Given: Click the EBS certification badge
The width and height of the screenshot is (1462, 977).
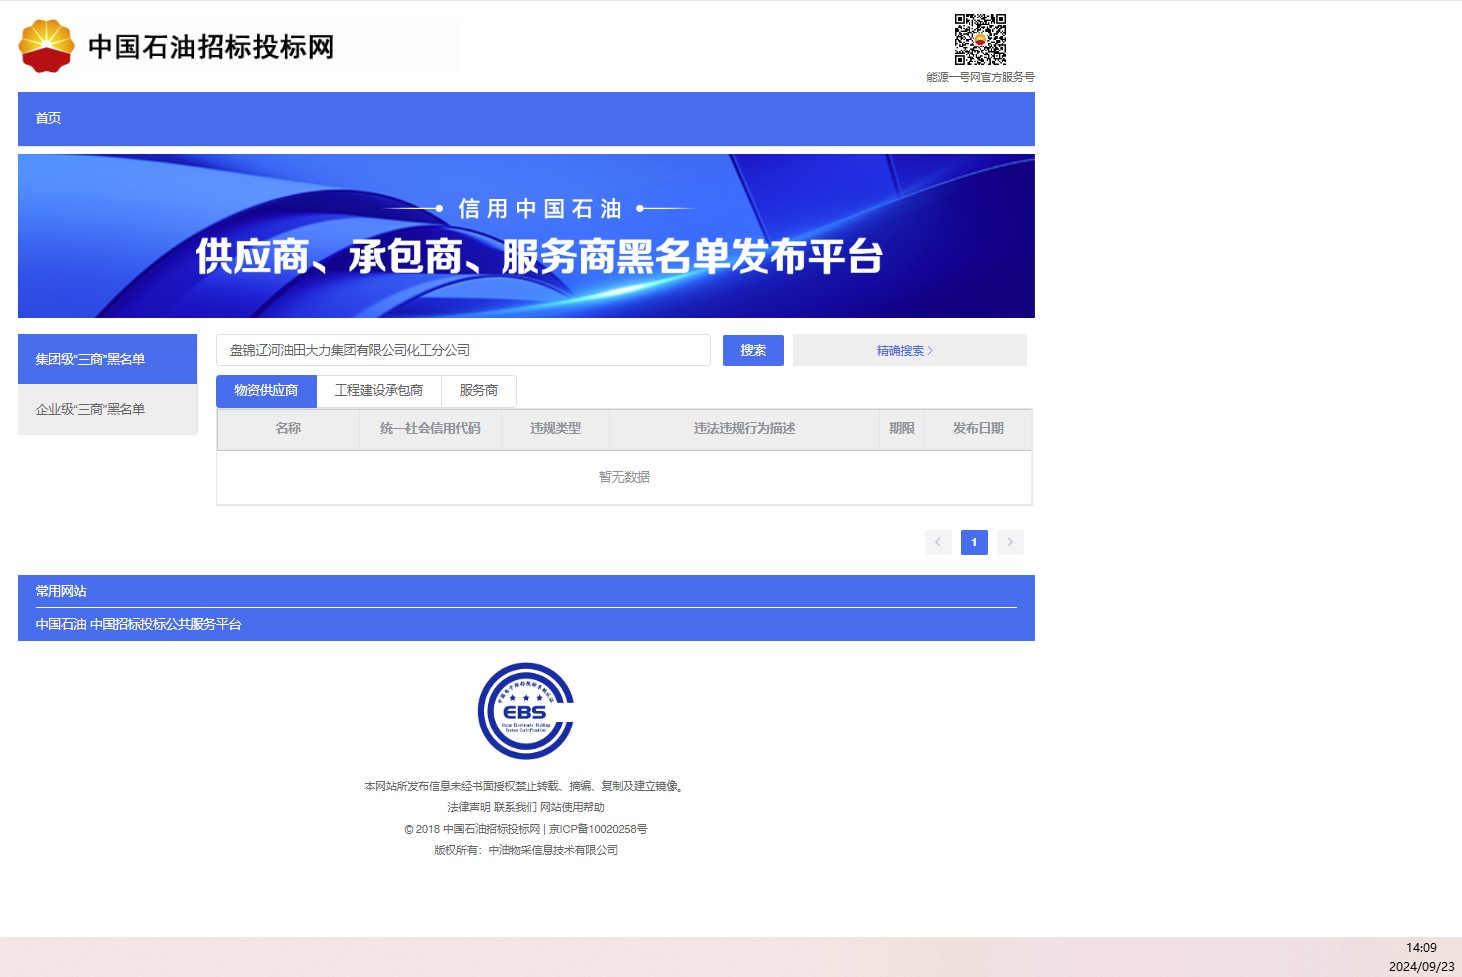Looking at the screenshot, I should point(526,711).
